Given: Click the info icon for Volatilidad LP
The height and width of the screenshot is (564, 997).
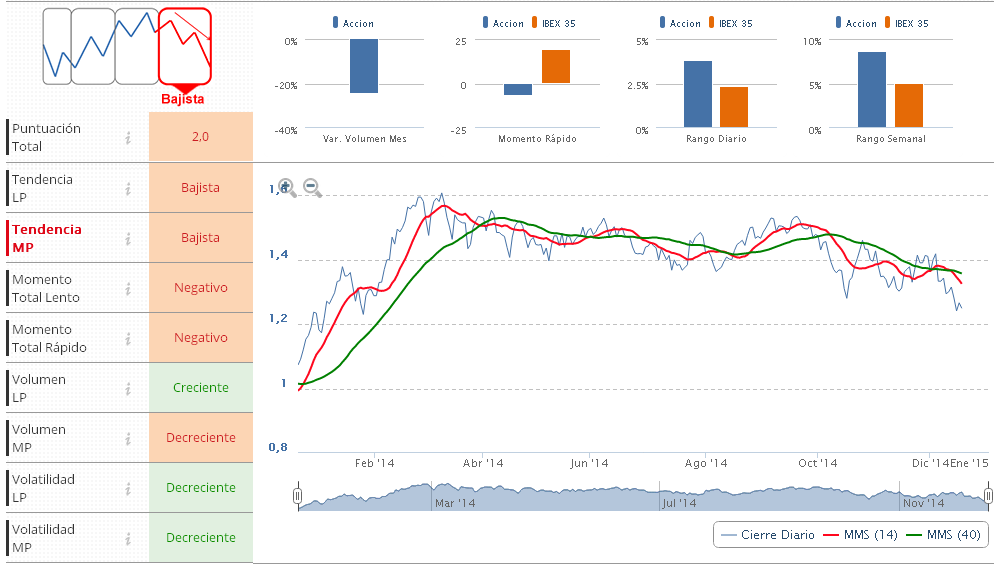Looking at the screenshot, I should 128,488.
